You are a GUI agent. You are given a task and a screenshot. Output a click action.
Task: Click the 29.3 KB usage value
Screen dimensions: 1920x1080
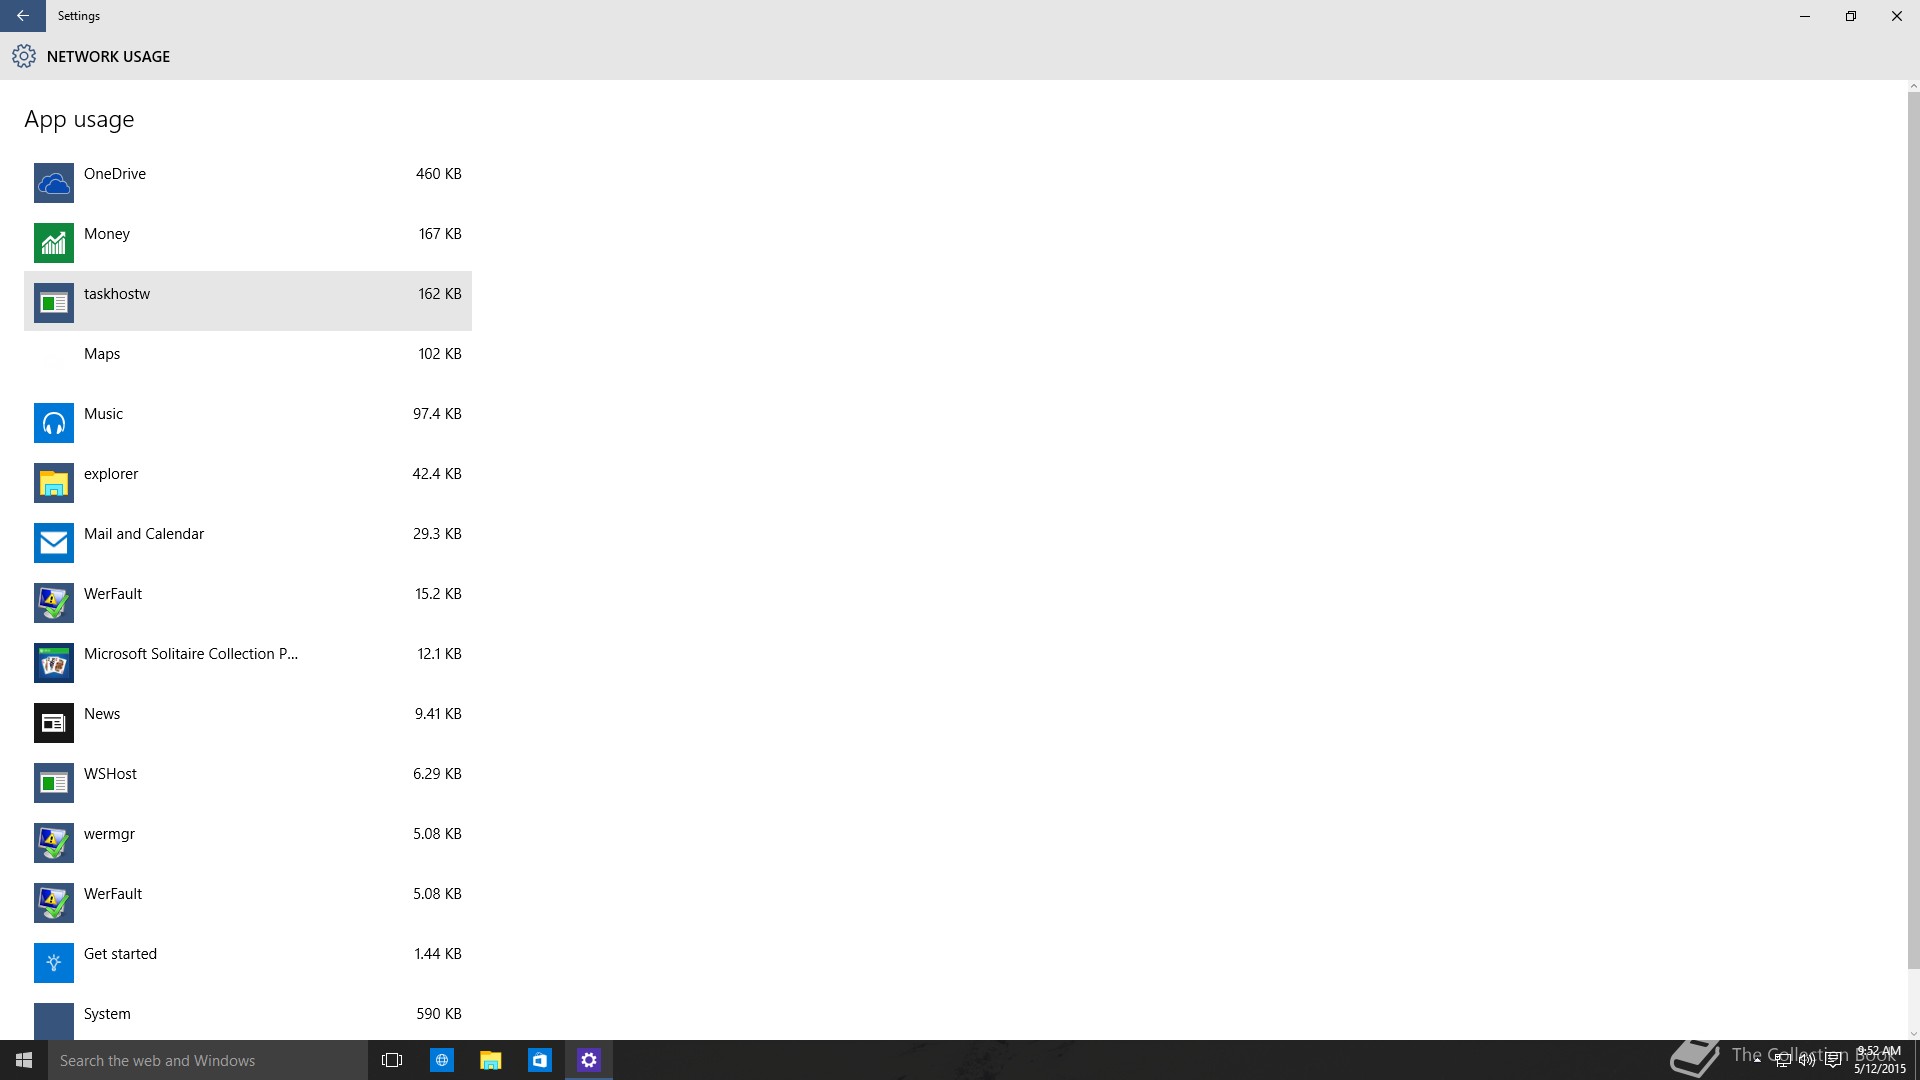click(x=437, y=534)
